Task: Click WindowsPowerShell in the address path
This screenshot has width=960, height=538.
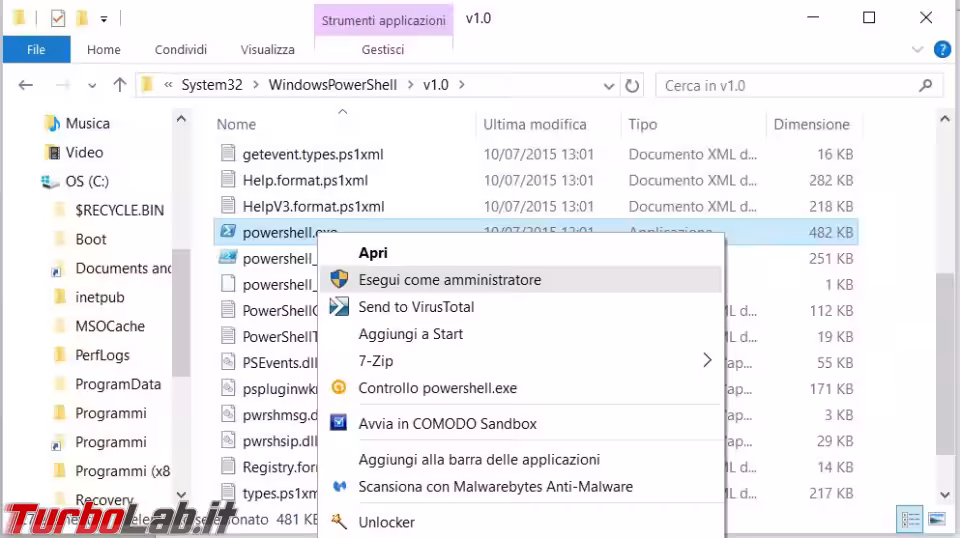Action: (332, 85)
